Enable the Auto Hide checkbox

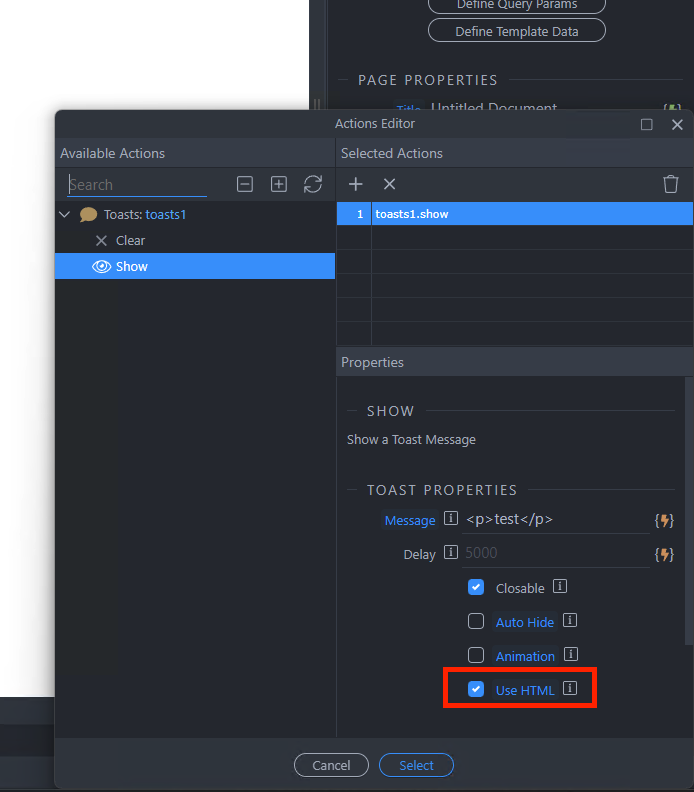click(x=476, y=622)
